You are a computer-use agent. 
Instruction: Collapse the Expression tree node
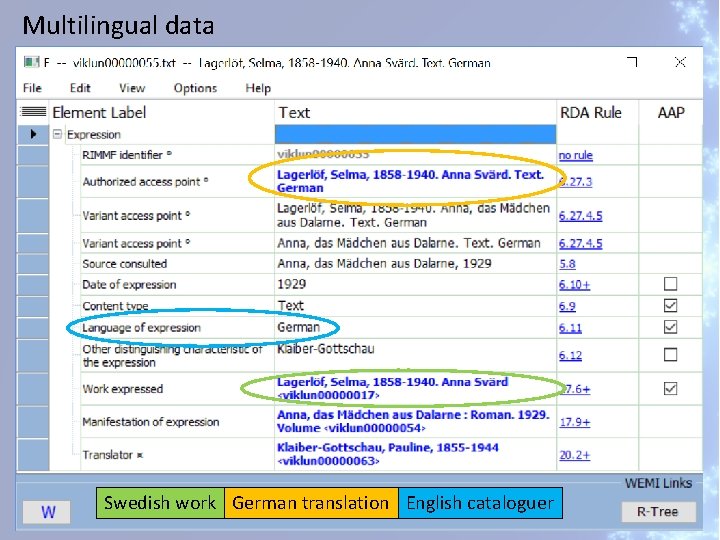pos(57,134)
